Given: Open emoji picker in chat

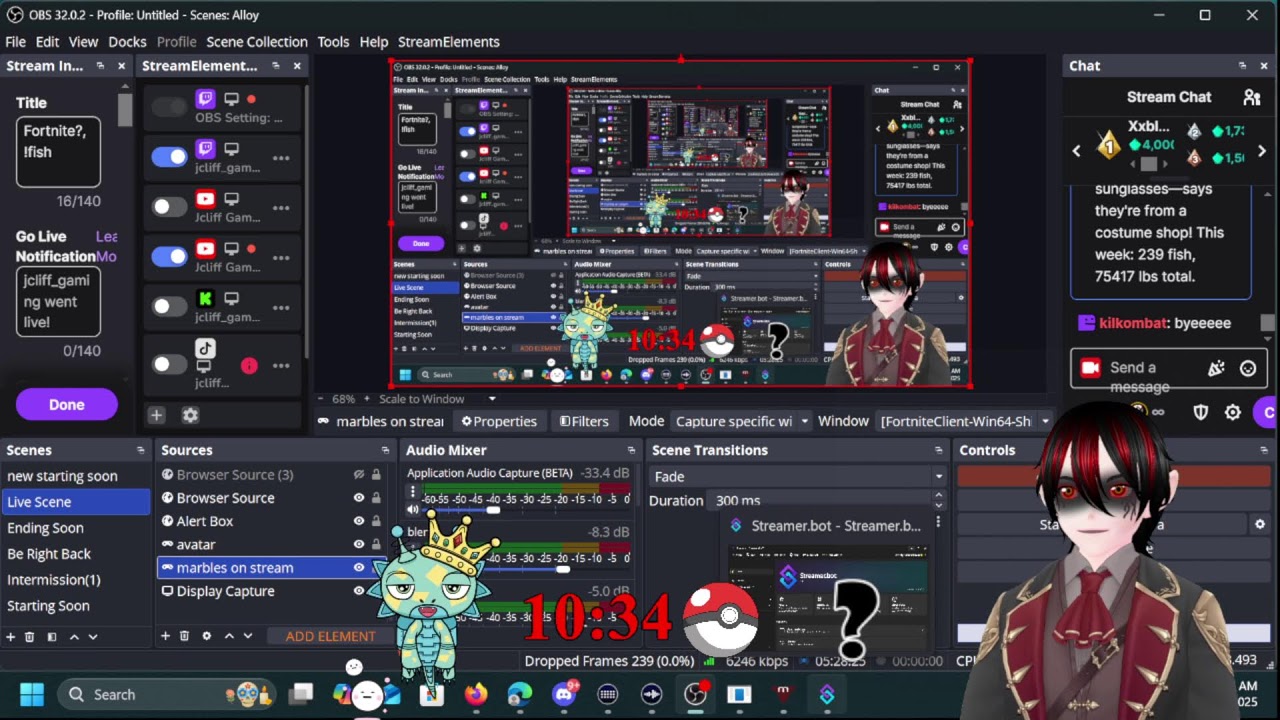Looking at the screenshot, I should pyautogui.click(x=1248, y=368).
